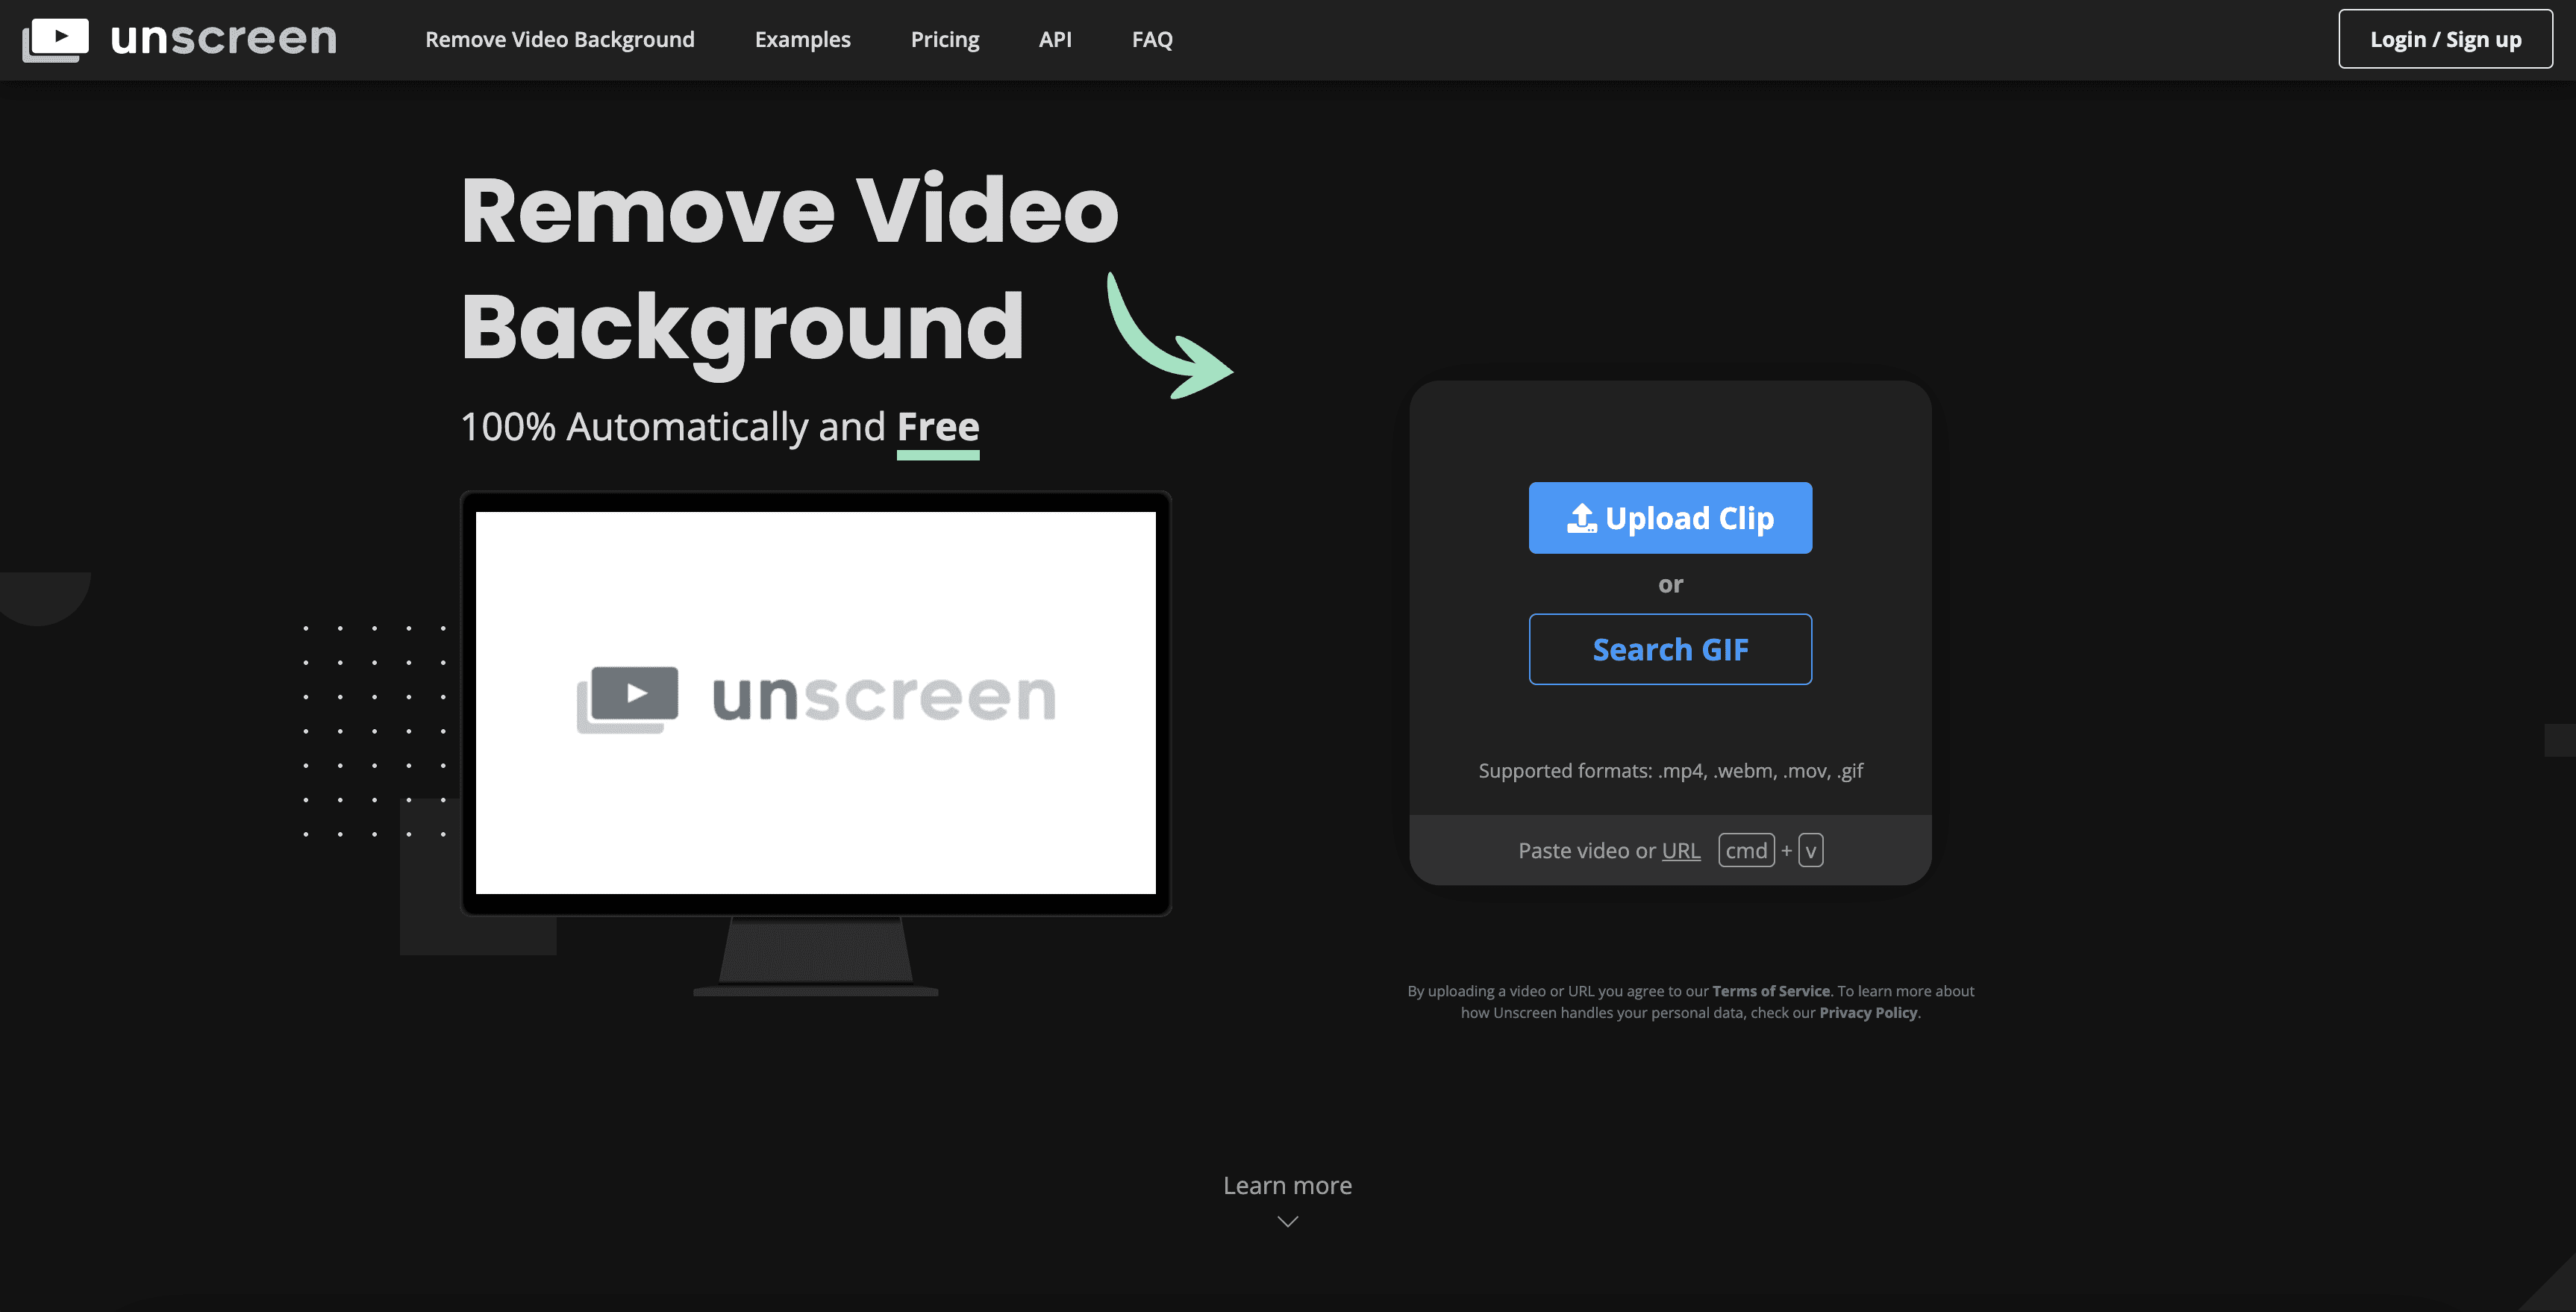The image size is (2576, 1312).
Task: Click the unscreen logo icon
Action: pos(56,39)
